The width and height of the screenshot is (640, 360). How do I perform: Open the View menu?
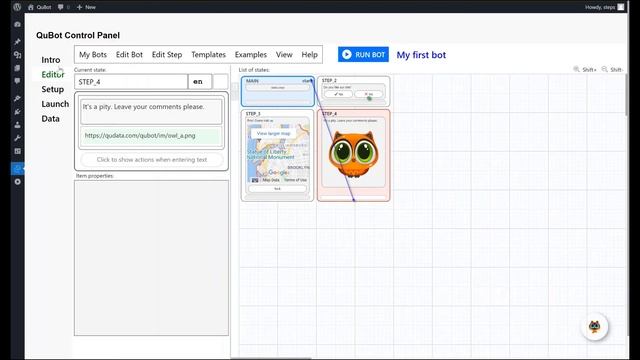pos(284,55)
